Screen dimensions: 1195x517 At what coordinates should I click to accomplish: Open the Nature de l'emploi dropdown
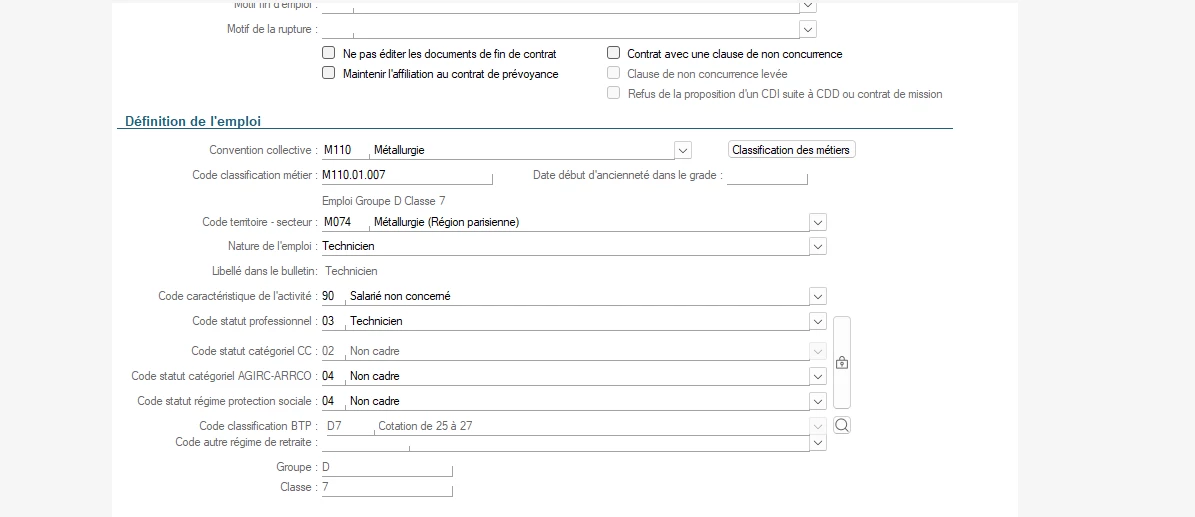tap(818, 246)
